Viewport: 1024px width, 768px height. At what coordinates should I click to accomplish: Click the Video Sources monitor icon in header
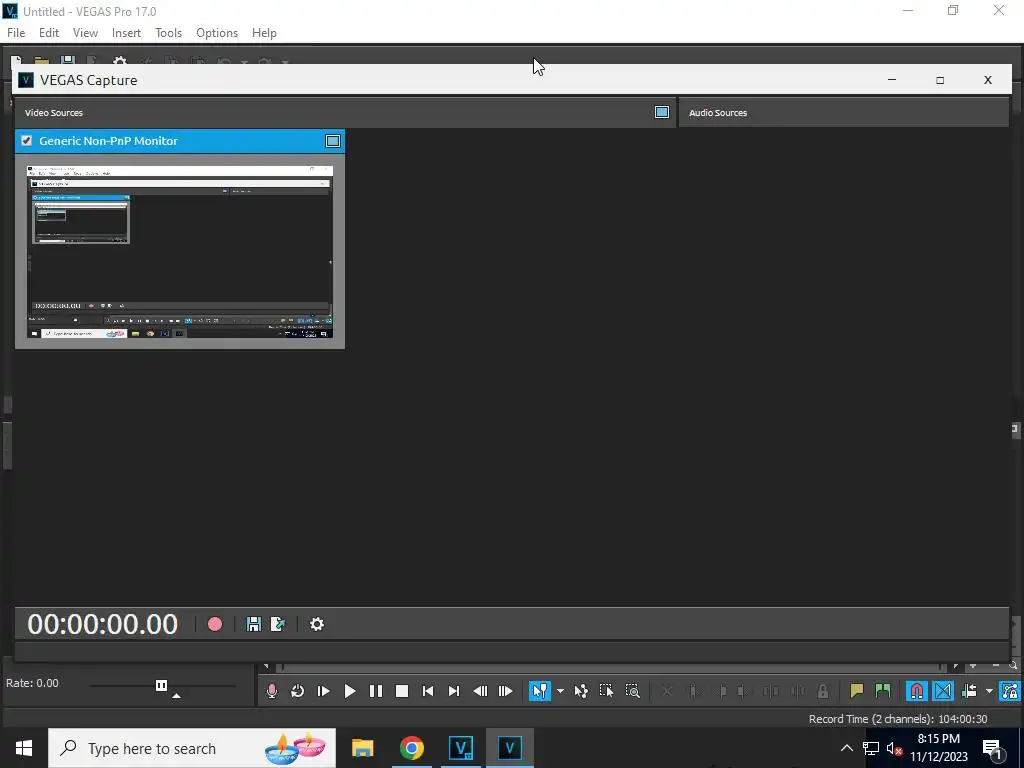[x=662, y=112]
